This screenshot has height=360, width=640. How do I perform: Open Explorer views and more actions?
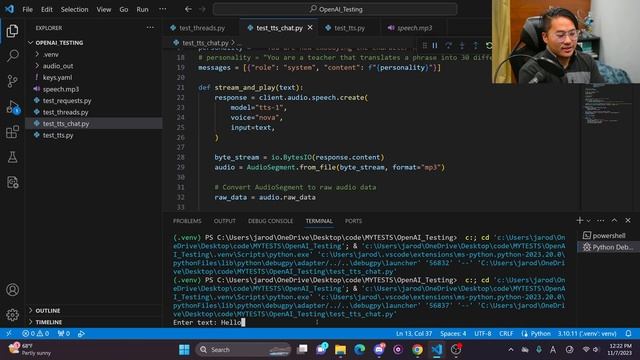coord(150,28)
